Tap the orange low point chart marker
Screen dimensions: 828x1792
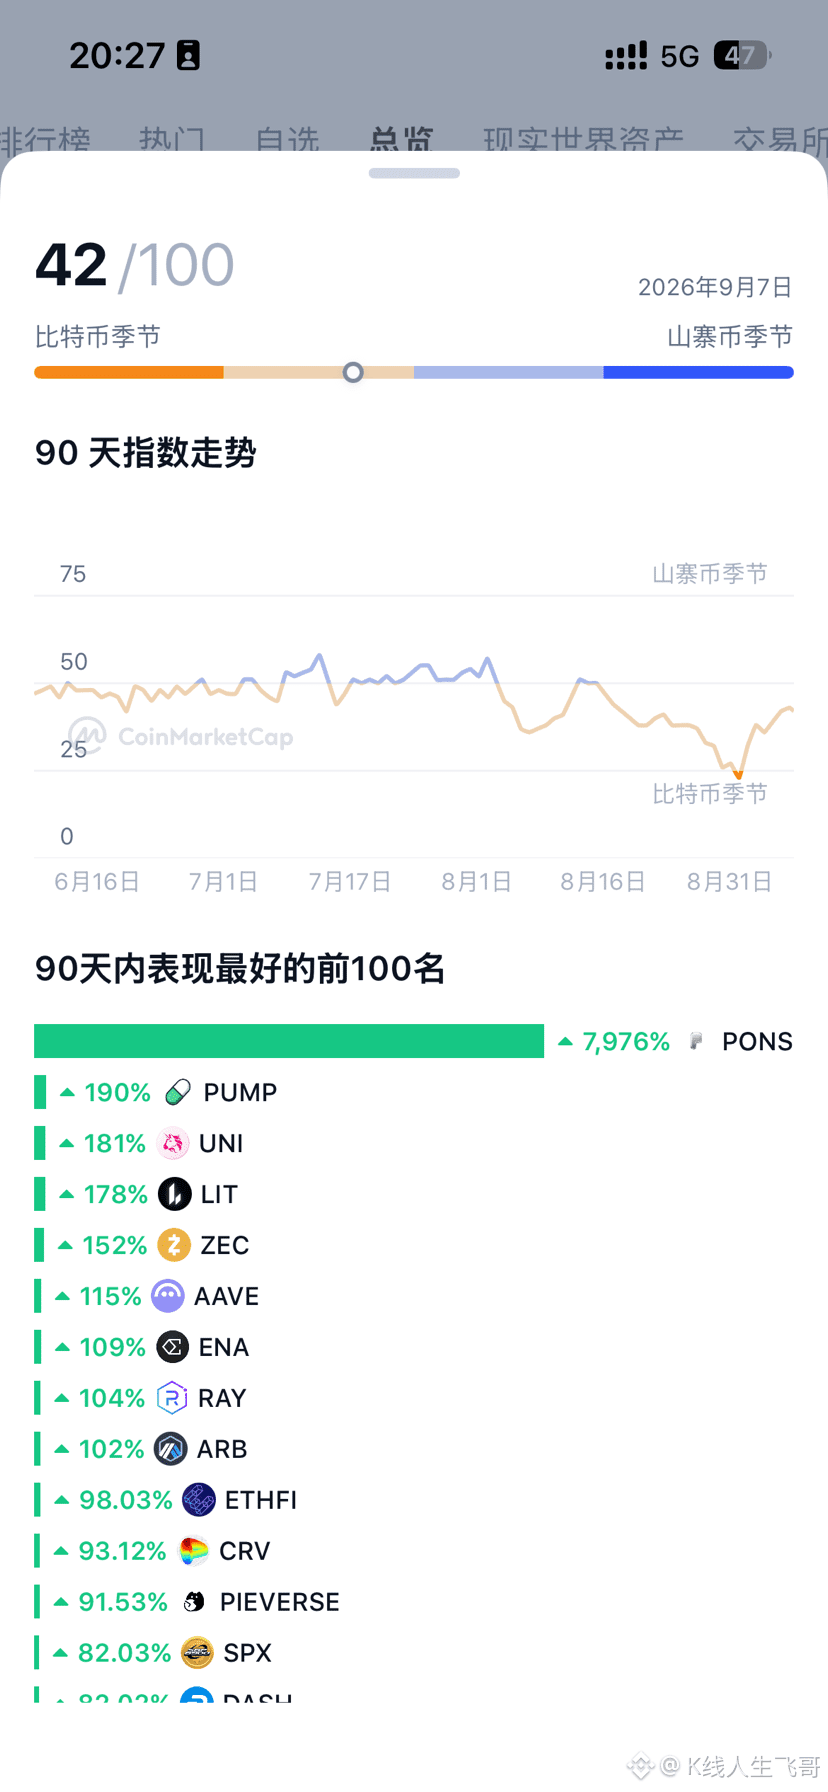click(738, 775)
